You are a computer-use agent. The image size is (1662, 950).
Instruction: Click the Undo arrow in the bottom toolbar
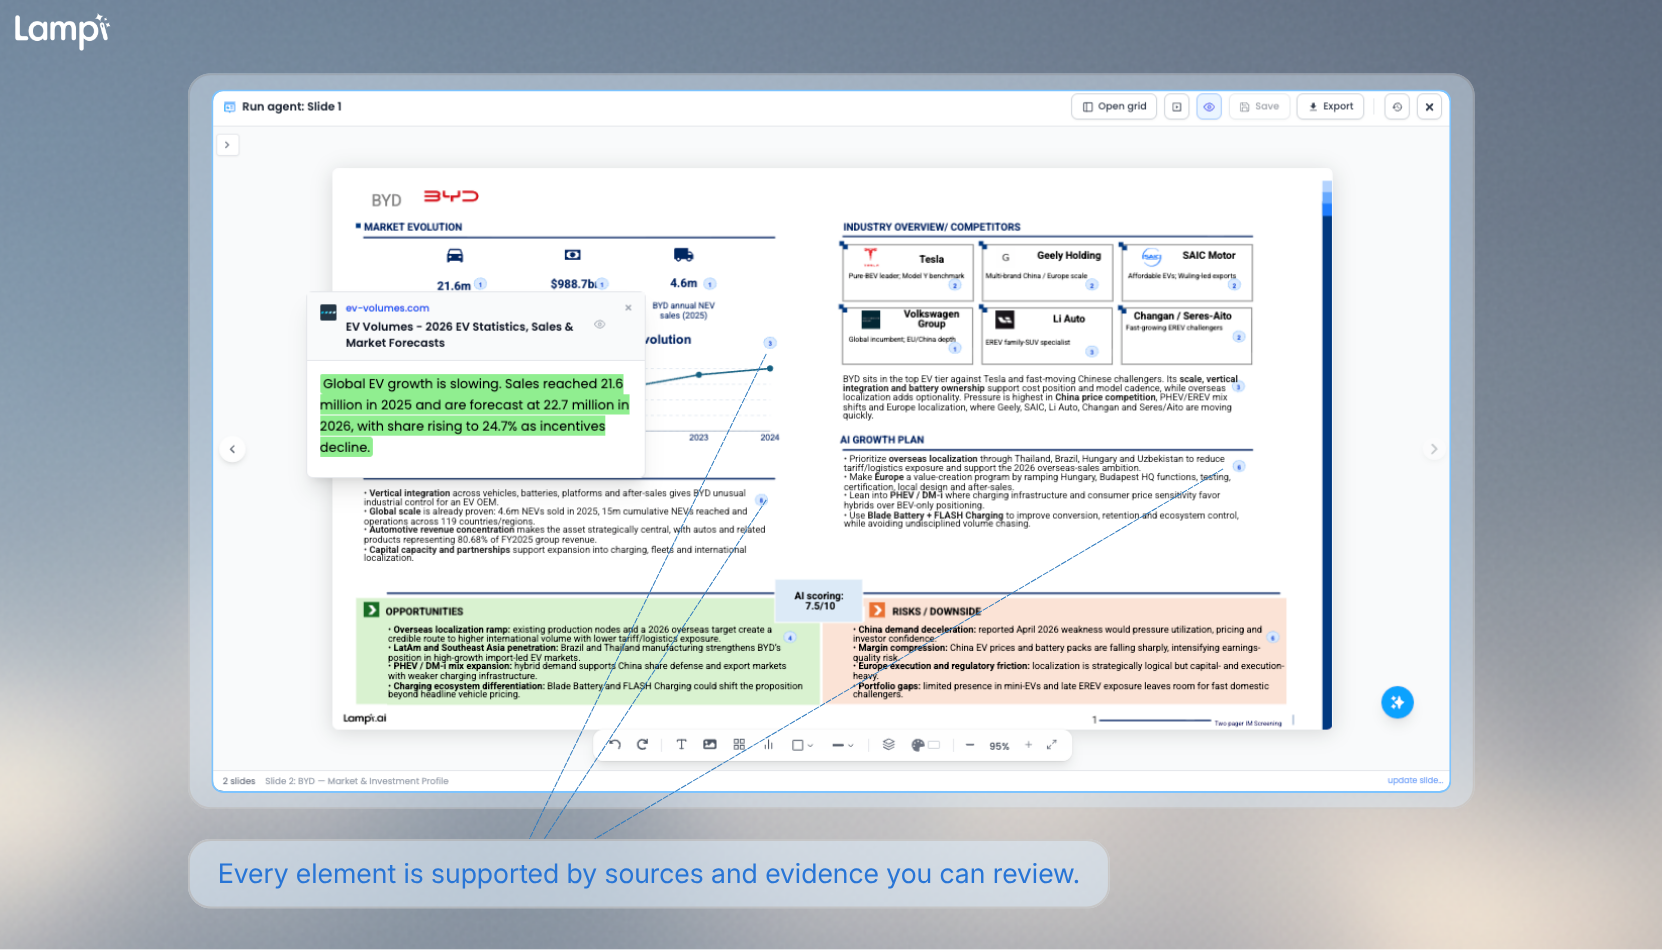pos(615,745)
